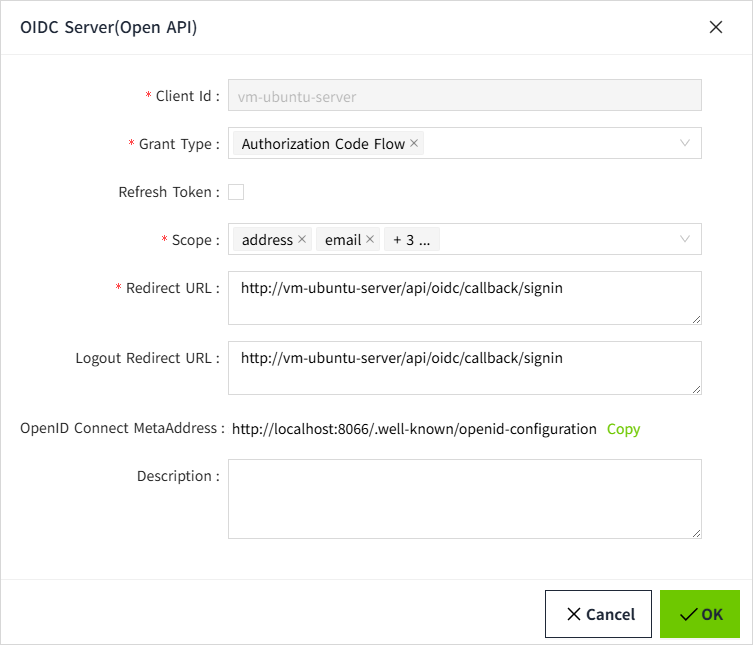Click the openid-configuration URL text

414,429
